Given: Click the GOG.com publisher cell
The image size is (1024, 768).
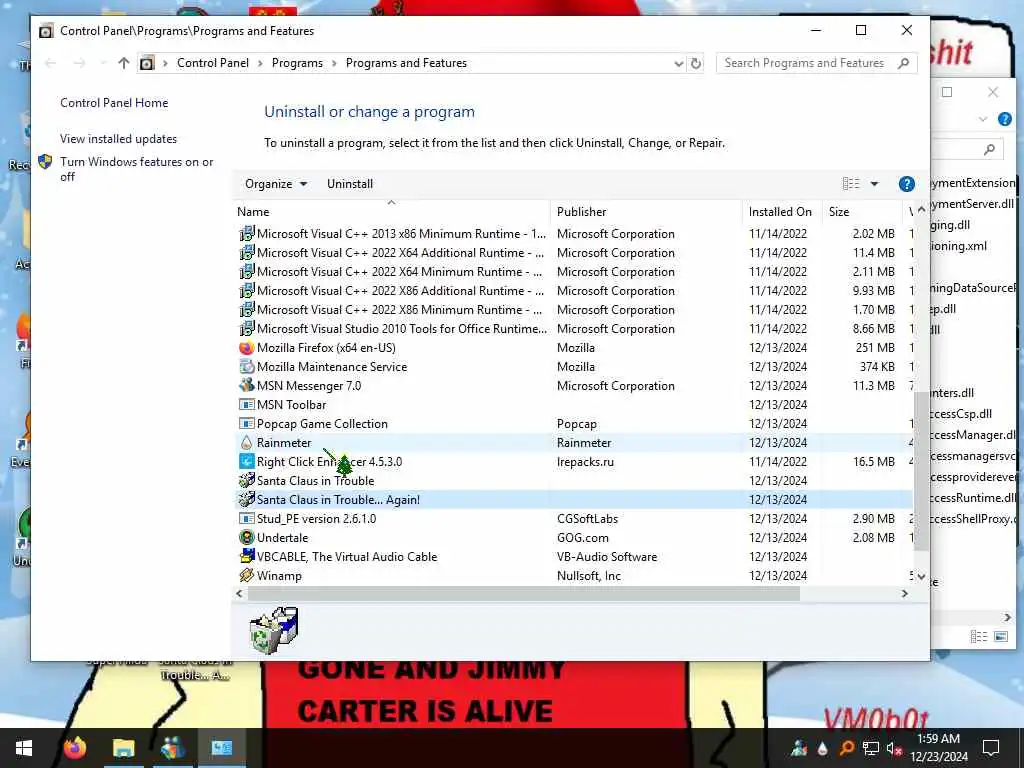Looking at the screenshot, I should point(583,538).
